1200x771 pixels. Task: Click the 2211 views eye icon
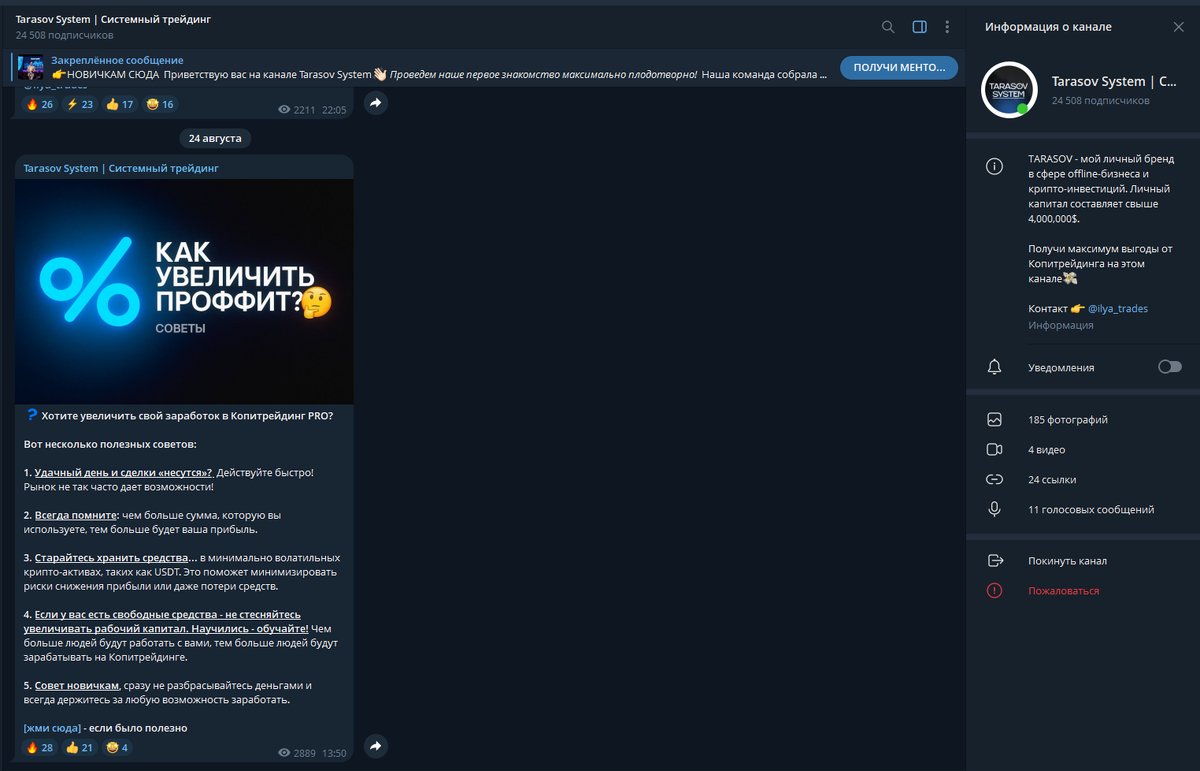[284, 110]
